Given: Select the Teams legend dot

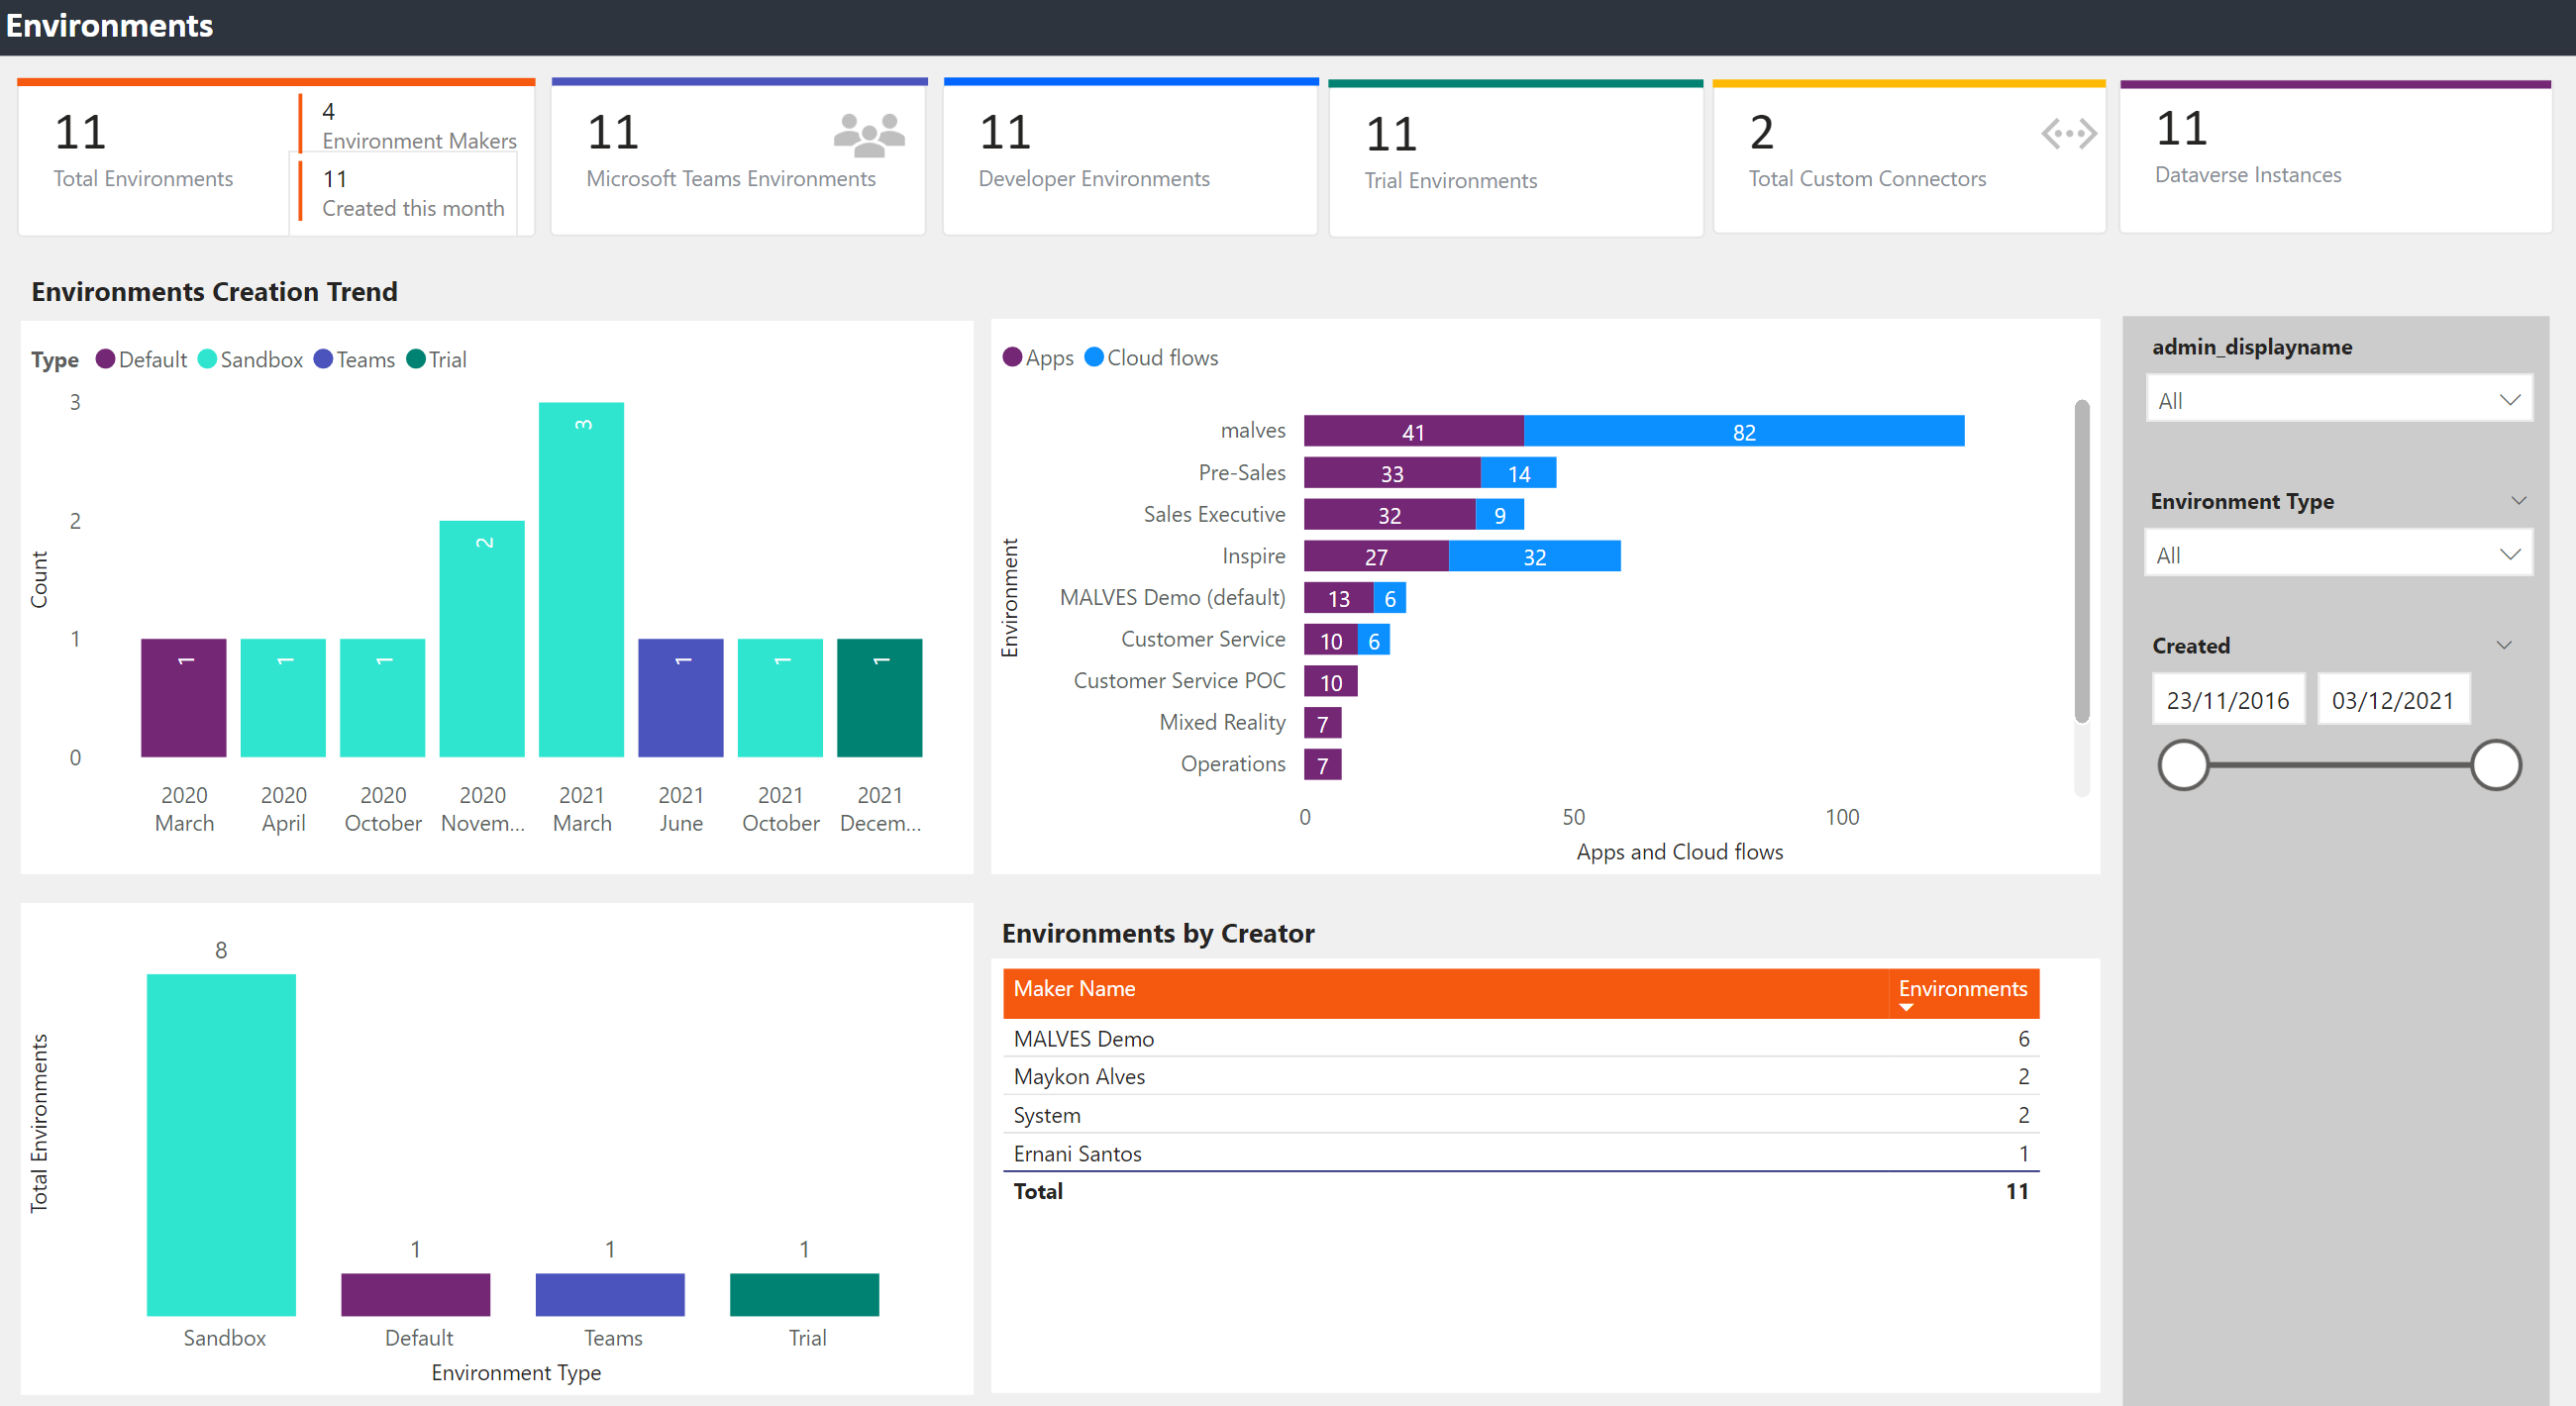Looking at the screenshot, I should 322,359.
